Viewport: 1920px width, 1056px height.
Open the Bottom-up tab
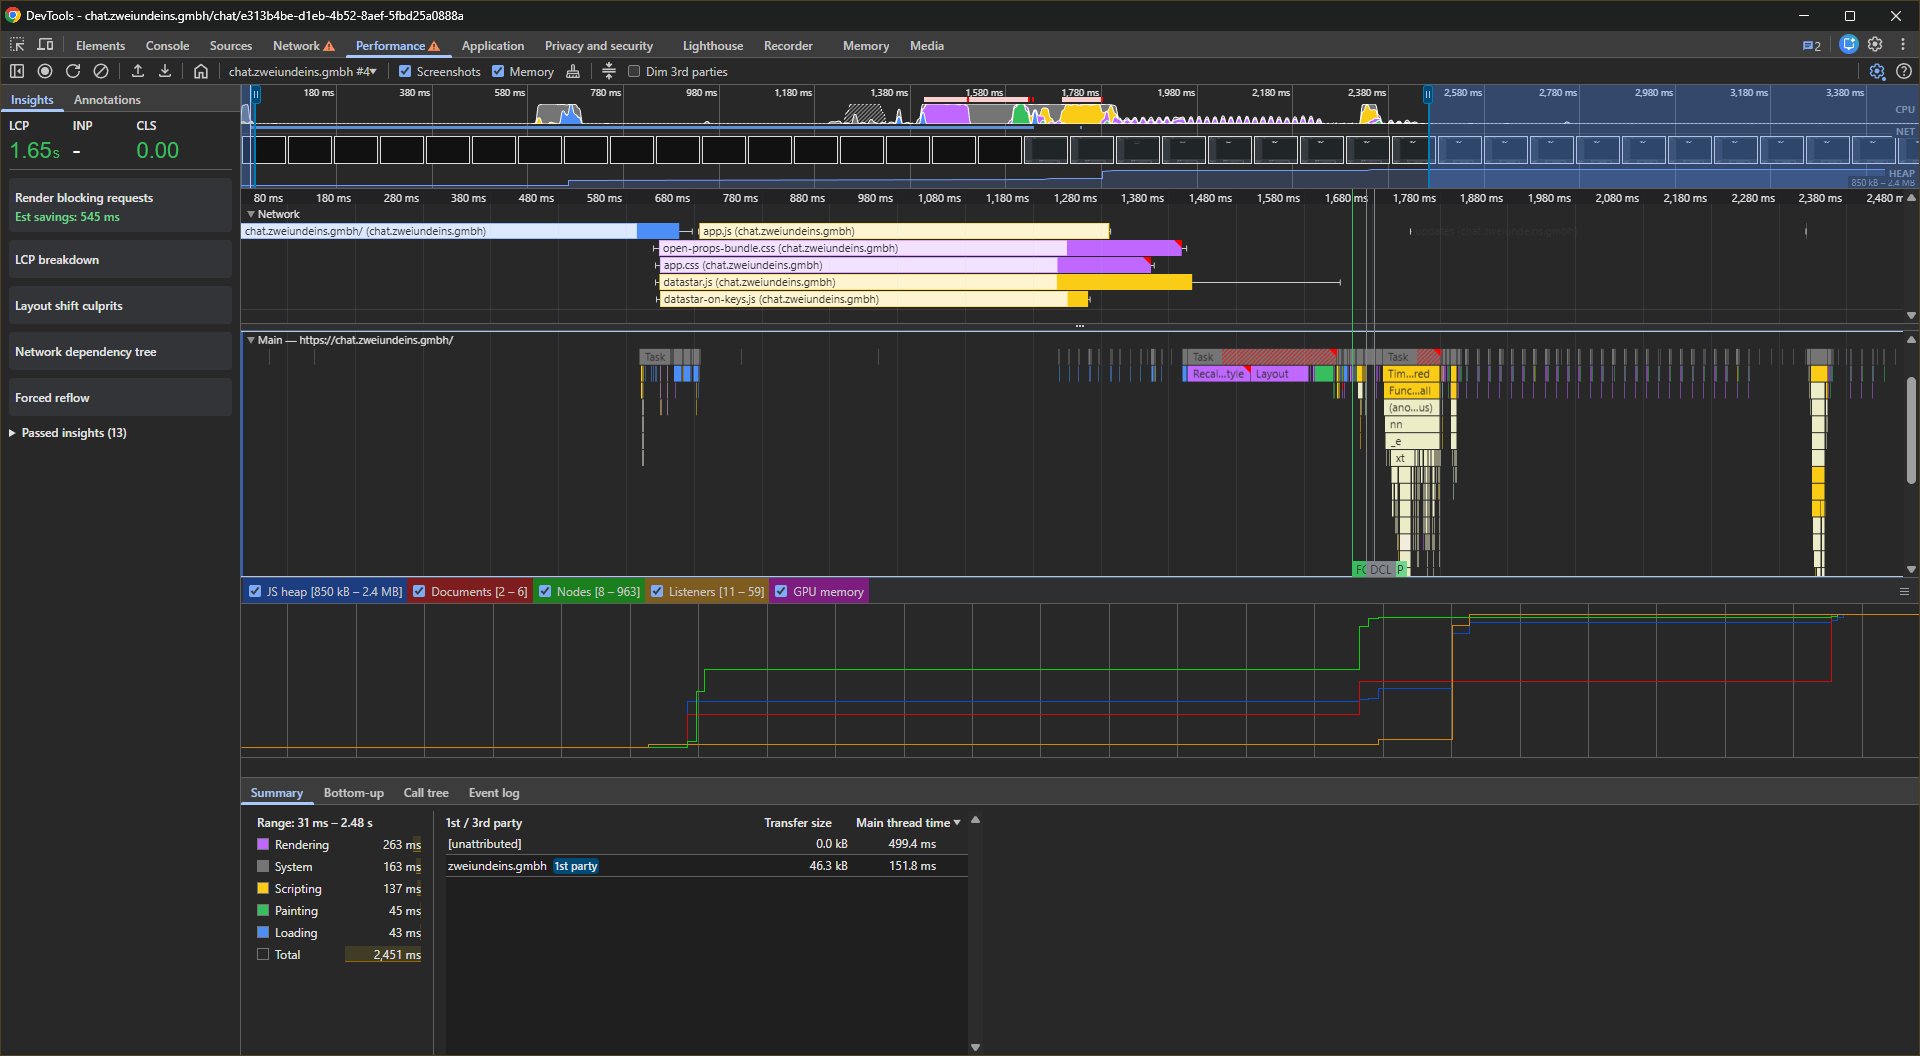coord(353,793)
